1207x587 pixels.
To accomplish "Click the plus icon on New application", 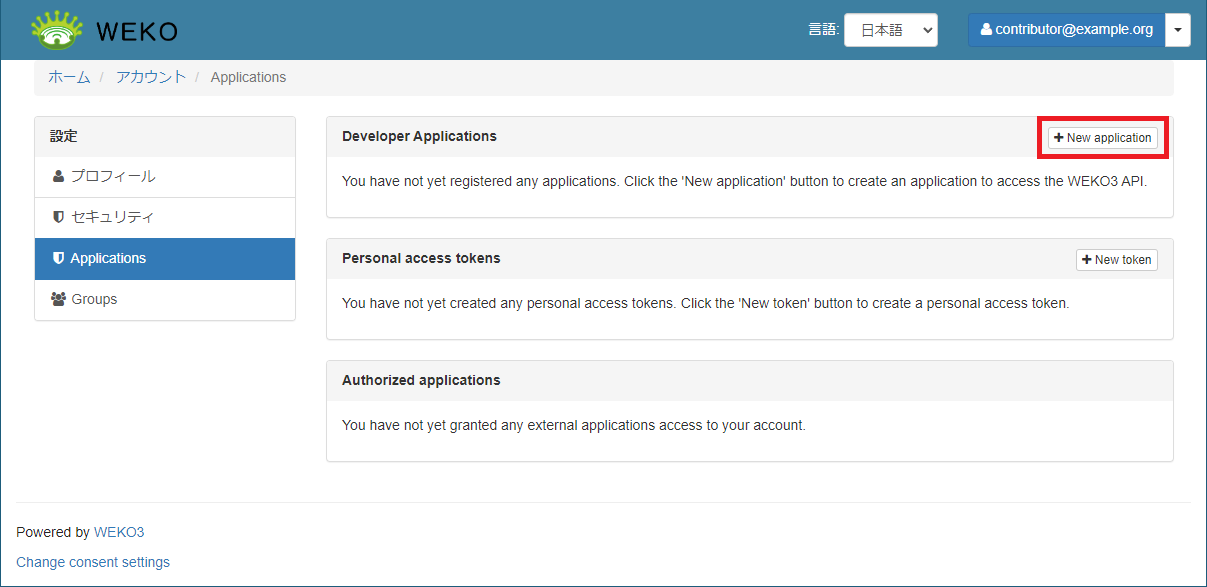I will [x=1059, y=138].
